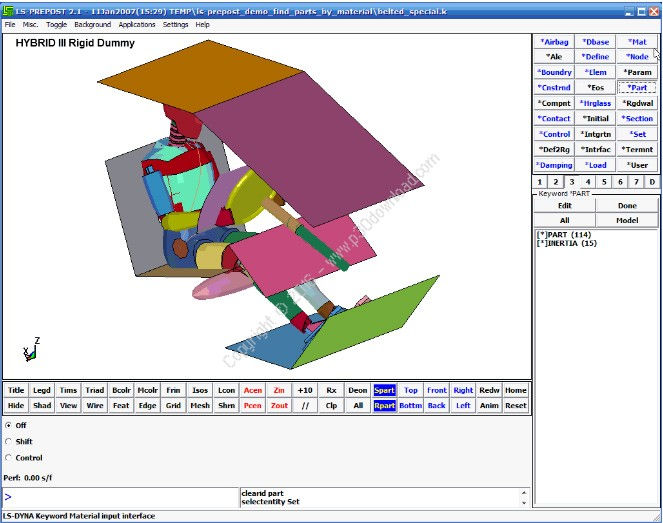Click the Edit button in Keyword *PART
Viewport: 663px width, 523px height.
(564, 206)
